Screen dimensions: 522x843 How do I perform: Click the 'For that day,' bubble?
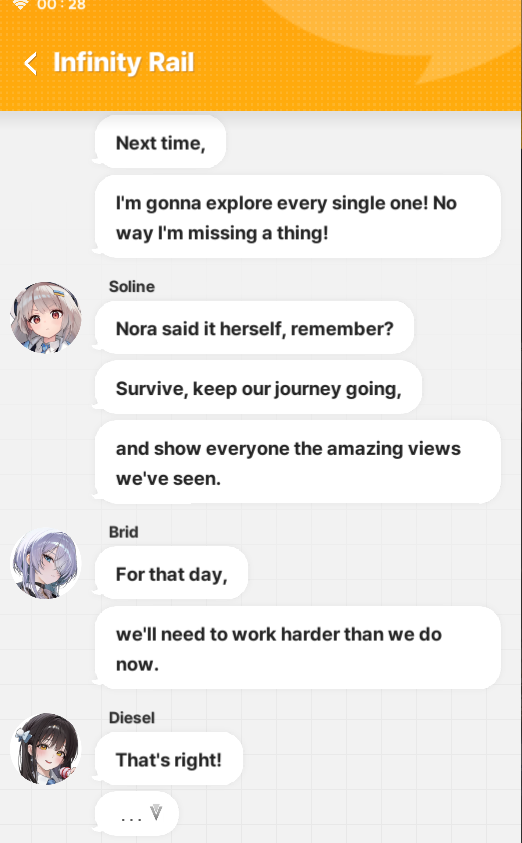(x=171, y=574)
